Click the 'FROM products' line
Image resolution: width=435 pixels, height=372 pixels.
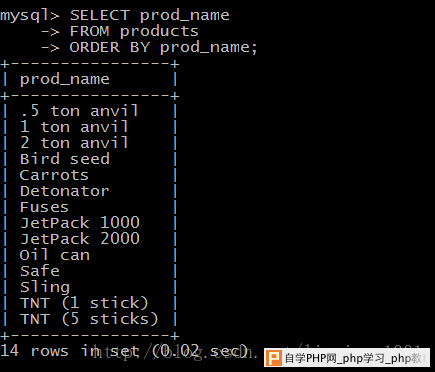click(134, 31)
